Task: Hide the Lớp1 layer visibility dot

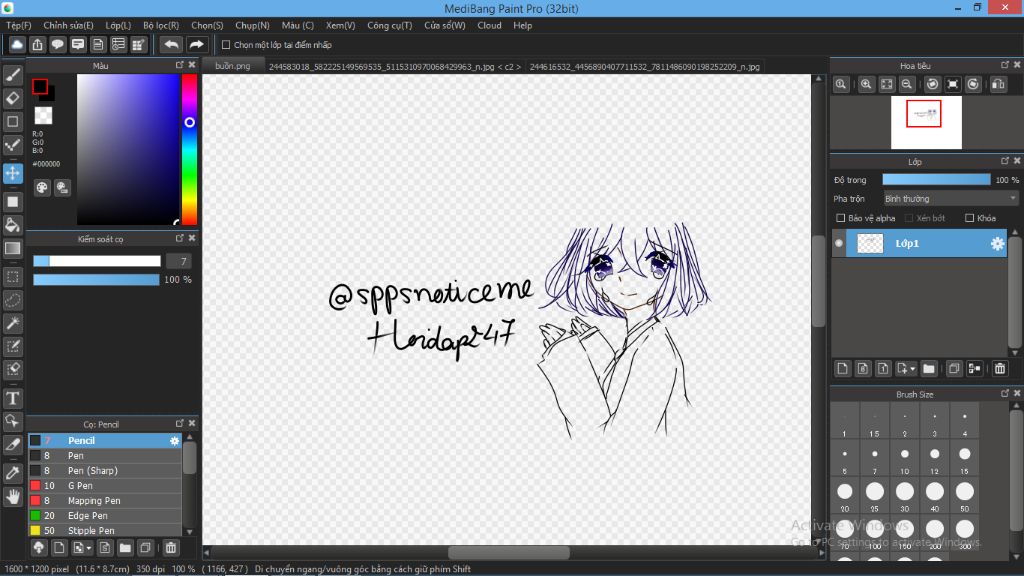Action: [839, 243]
